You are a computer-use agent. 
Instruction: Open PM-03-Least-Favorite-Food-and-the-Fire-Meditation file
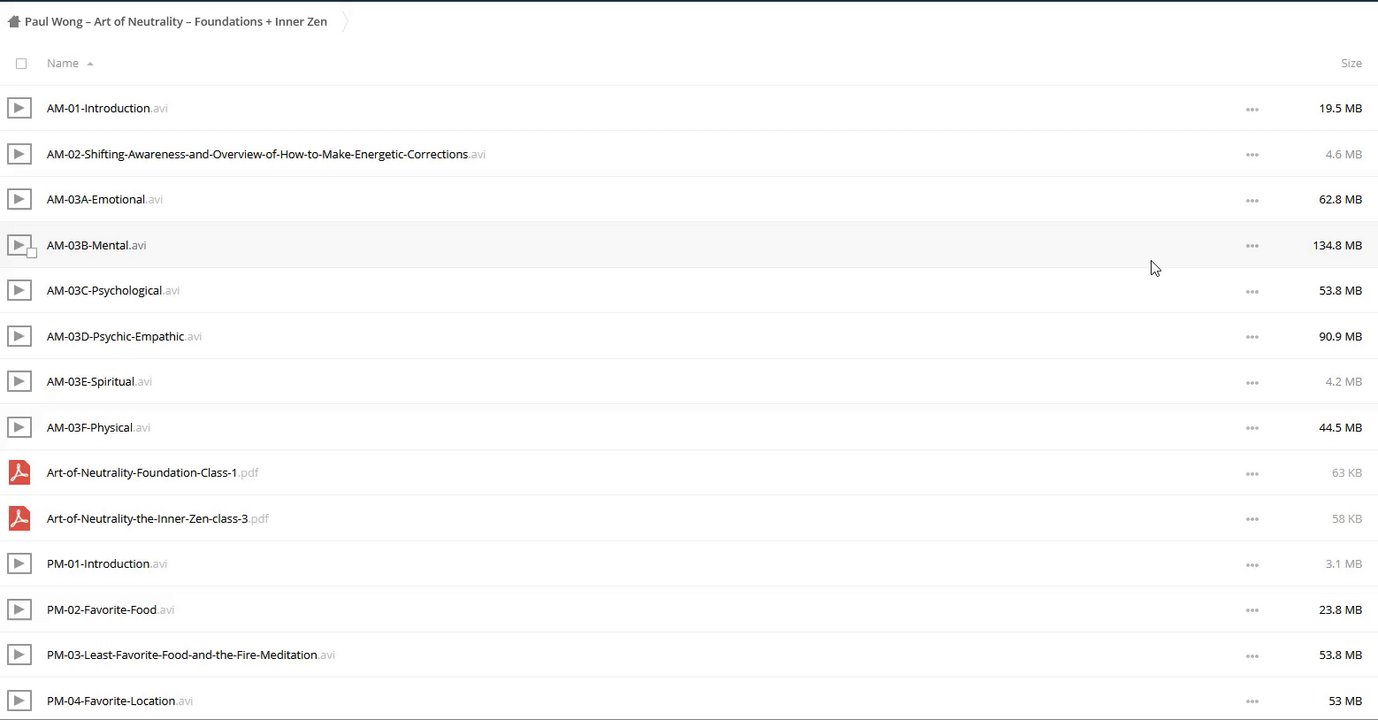pyautogui.click(x=182, y=655)
